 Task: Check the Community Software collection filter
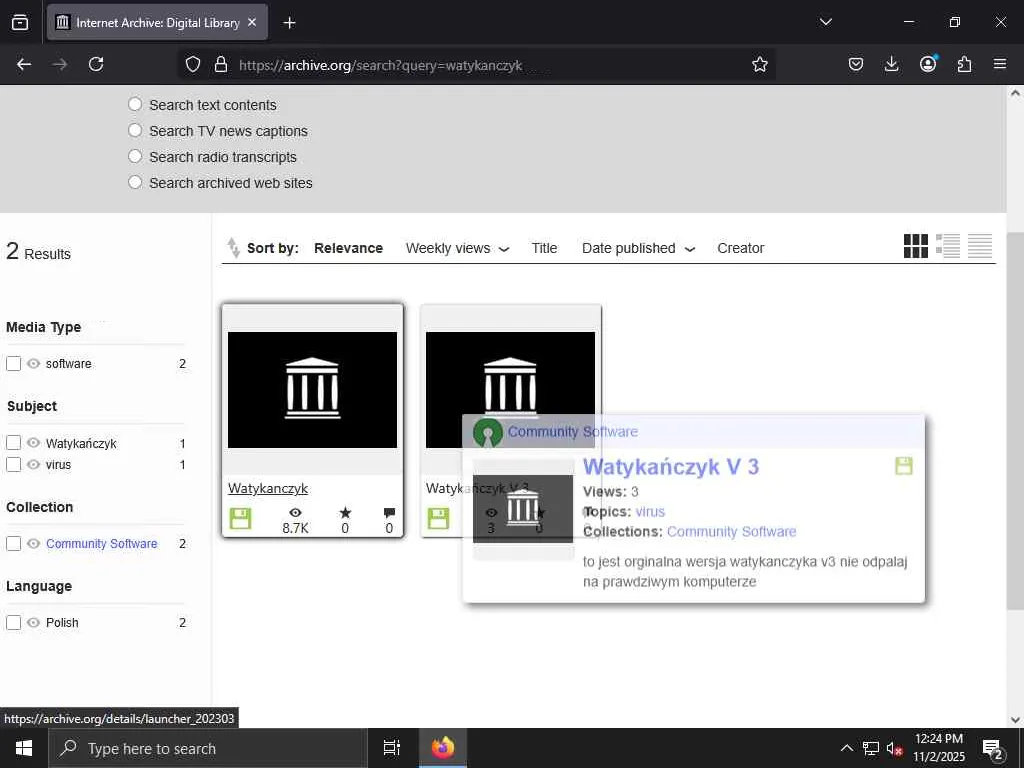click(x=13, y=543)
